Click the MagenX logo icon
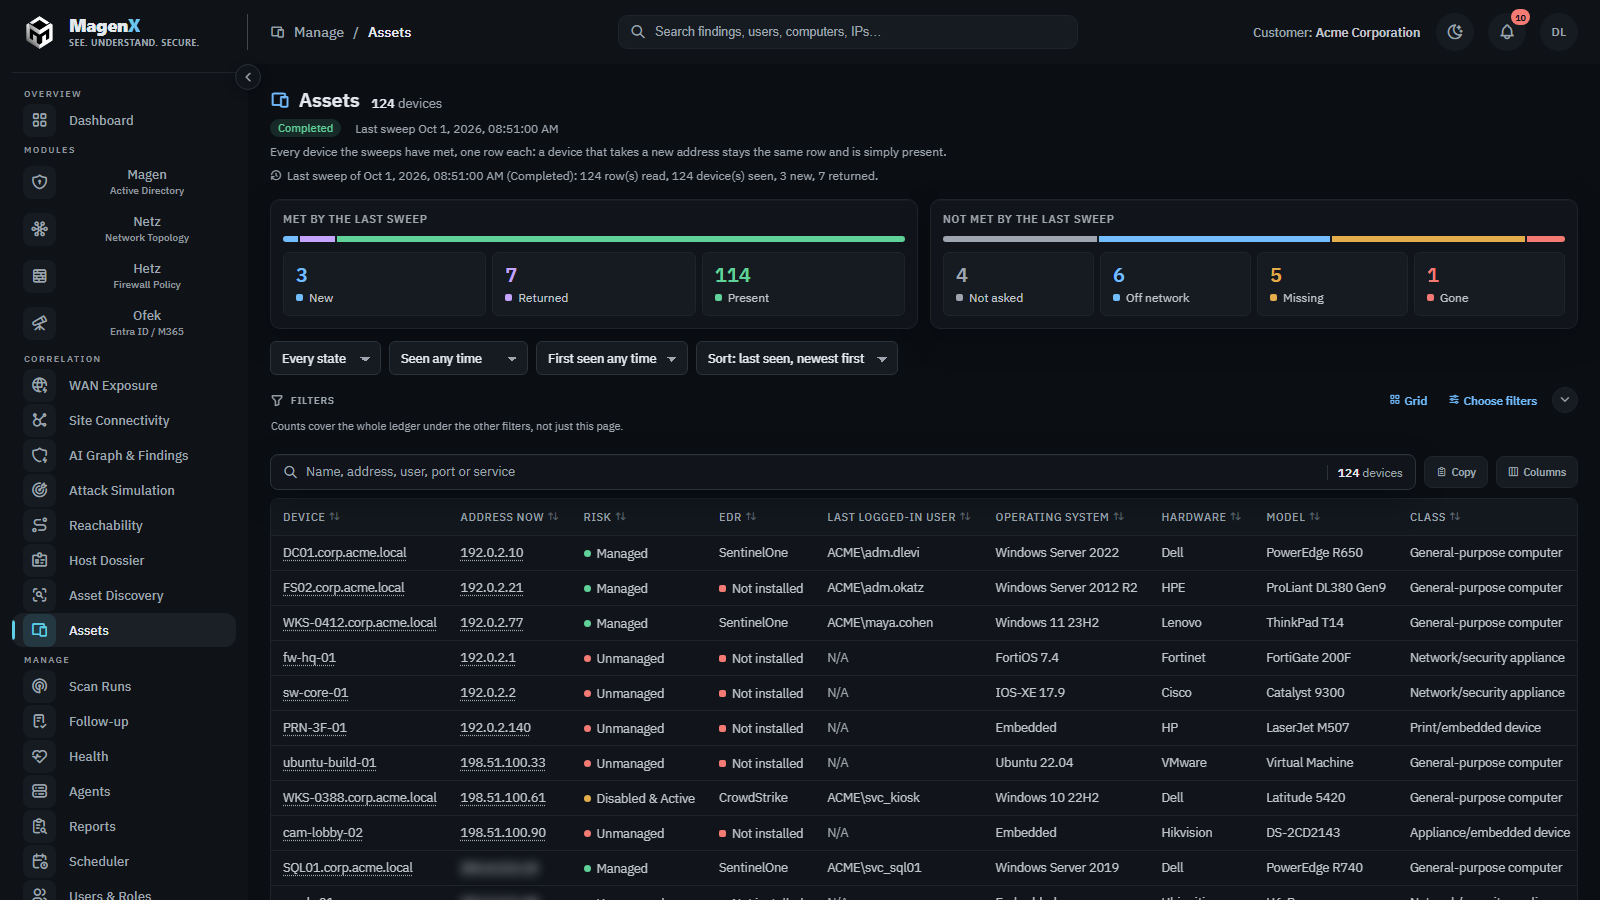 click(x=39, y=32)
